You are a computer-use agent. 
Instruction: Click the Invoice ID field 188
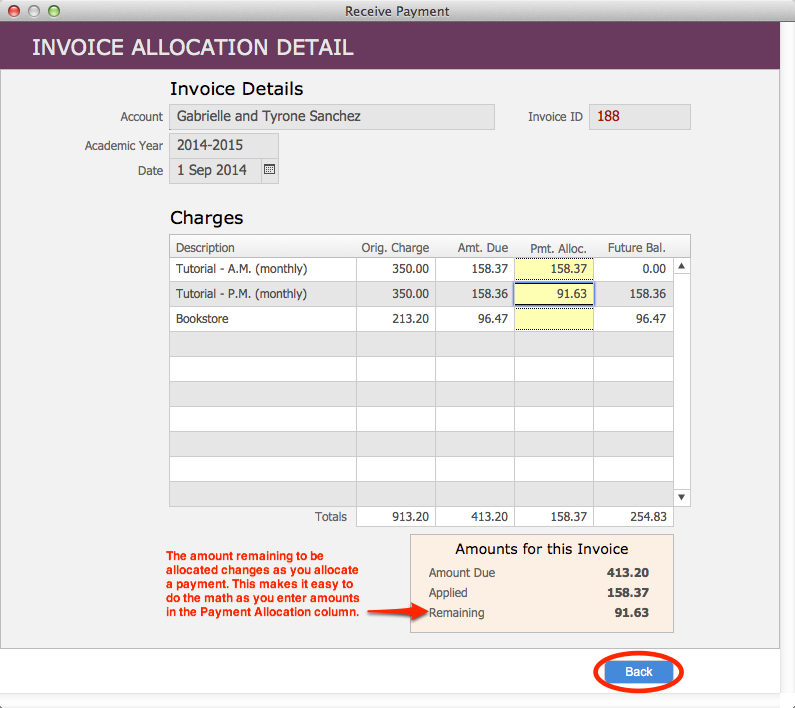(x=639, y=117)
